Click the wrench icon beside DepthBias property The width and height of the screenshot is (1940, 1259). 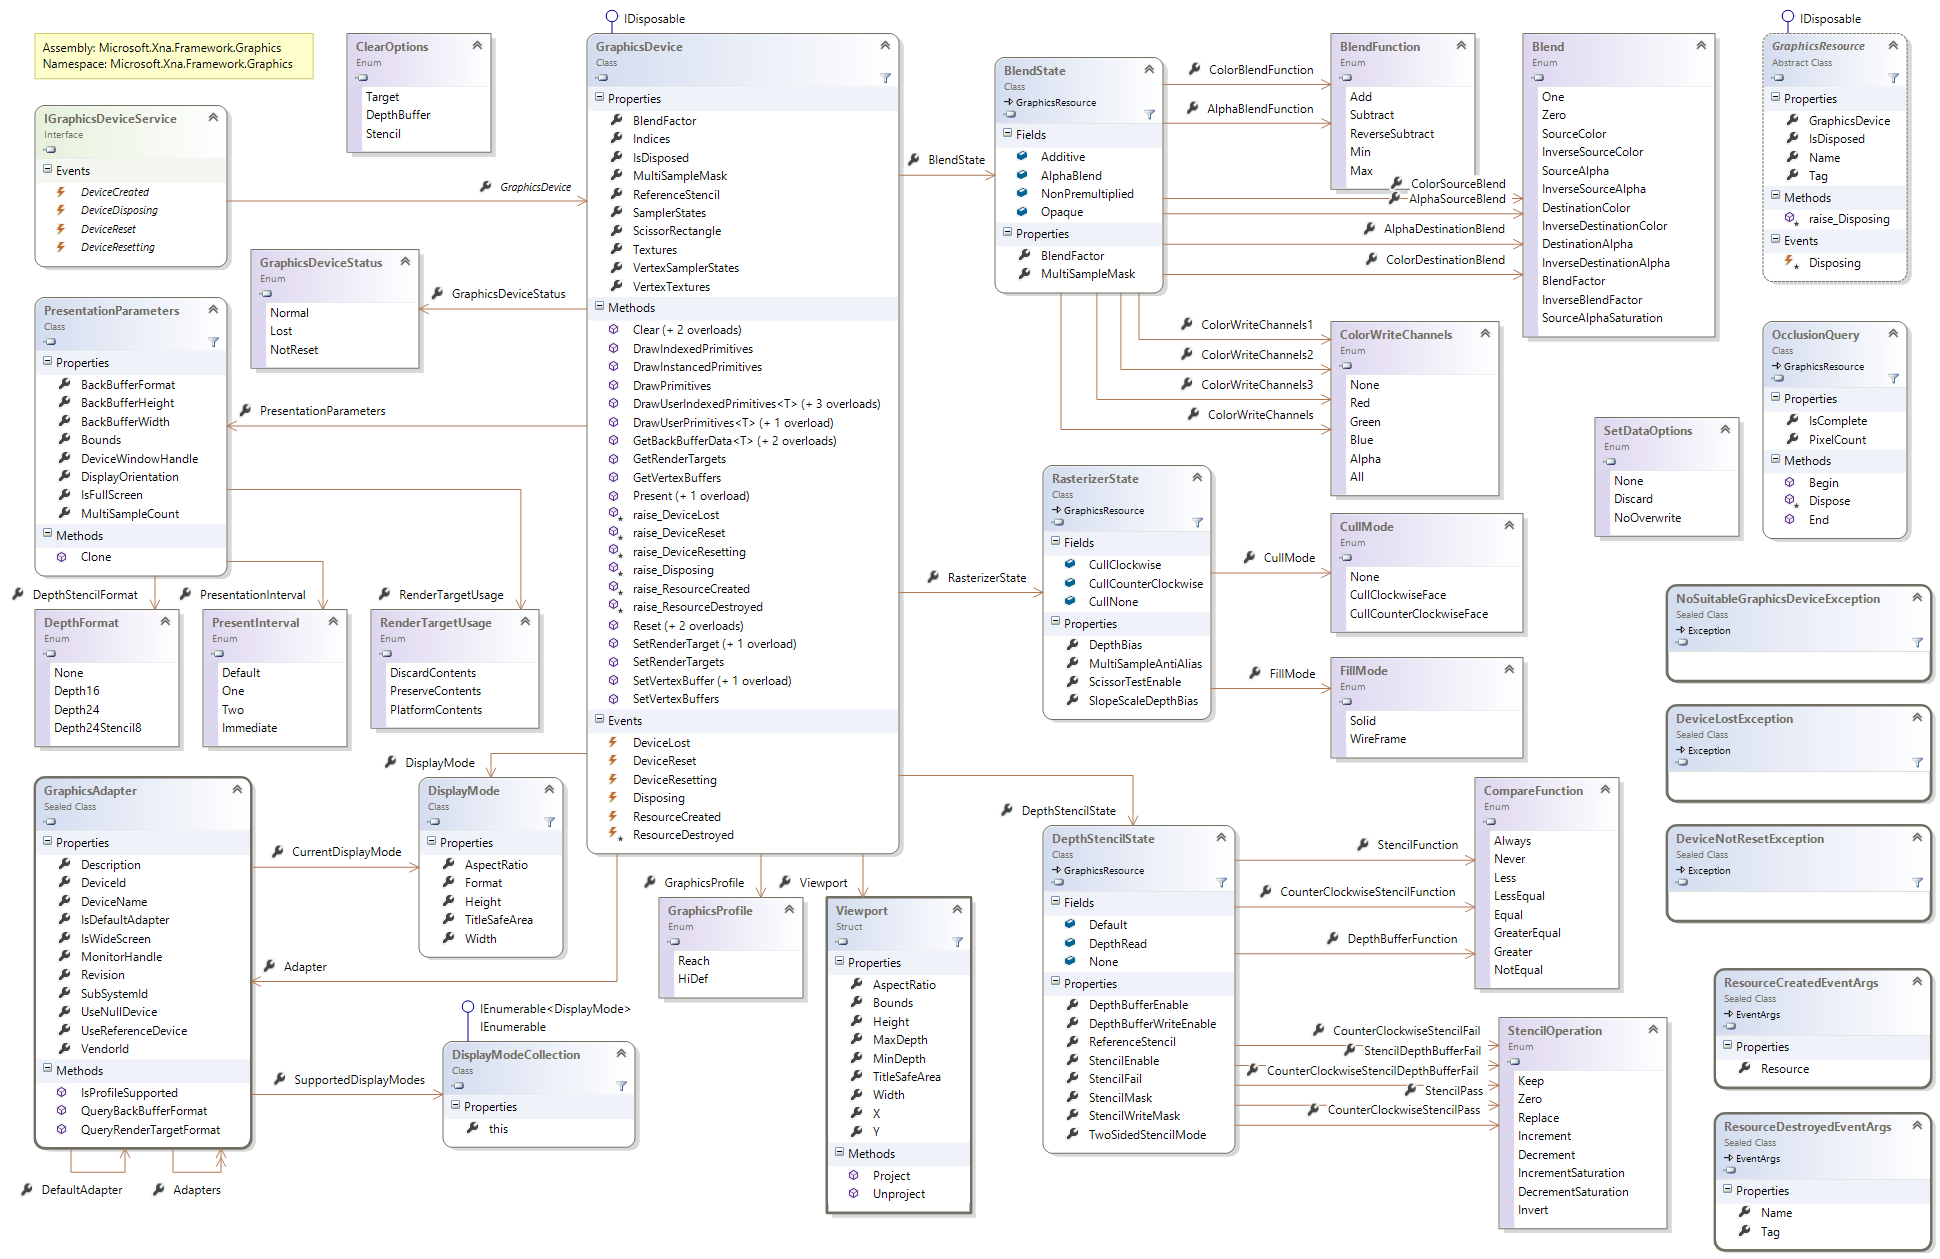tap(1073, 644)
